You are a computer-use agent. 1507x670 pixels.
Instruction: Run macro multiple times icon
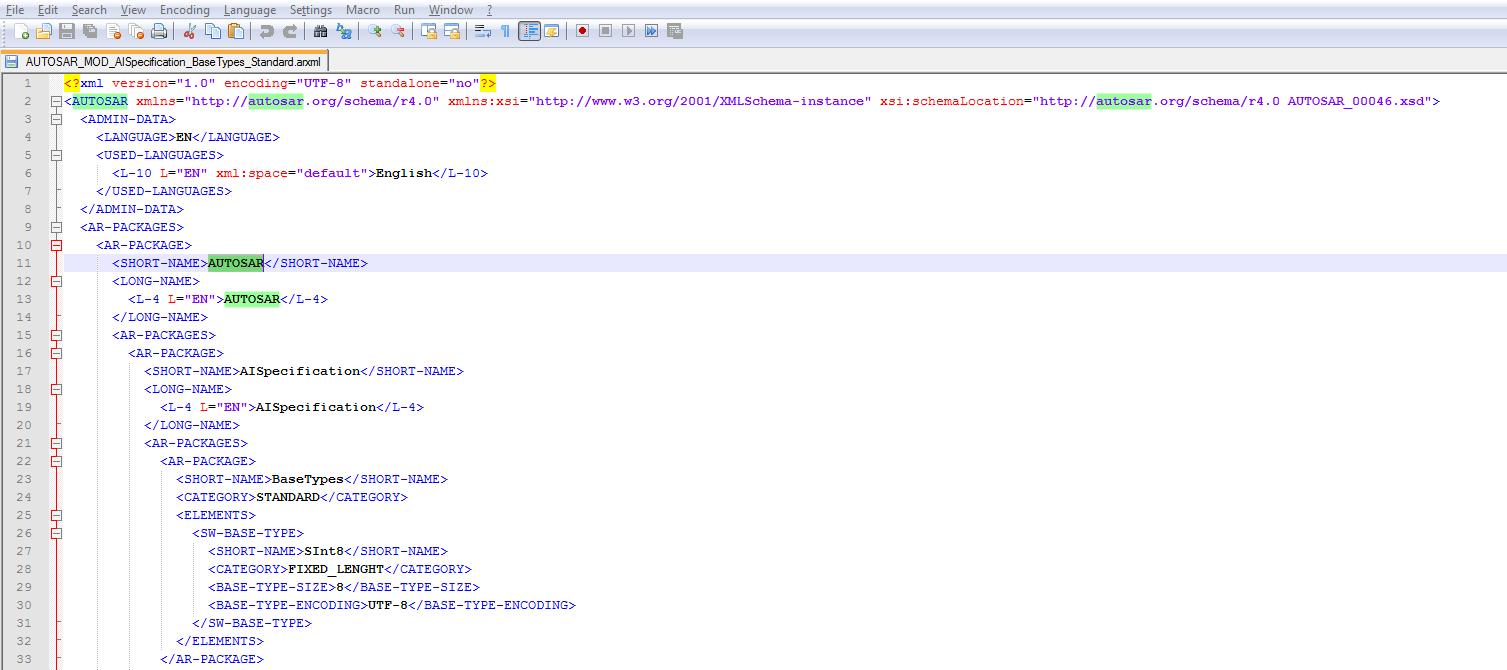click(651, 31)
